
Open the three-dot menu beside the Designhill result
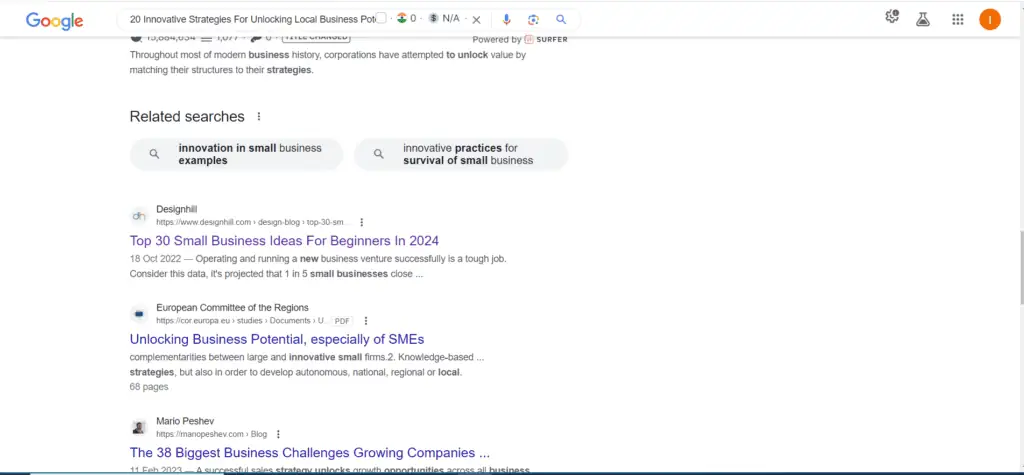pyautogui.click(x=362, y=222)
